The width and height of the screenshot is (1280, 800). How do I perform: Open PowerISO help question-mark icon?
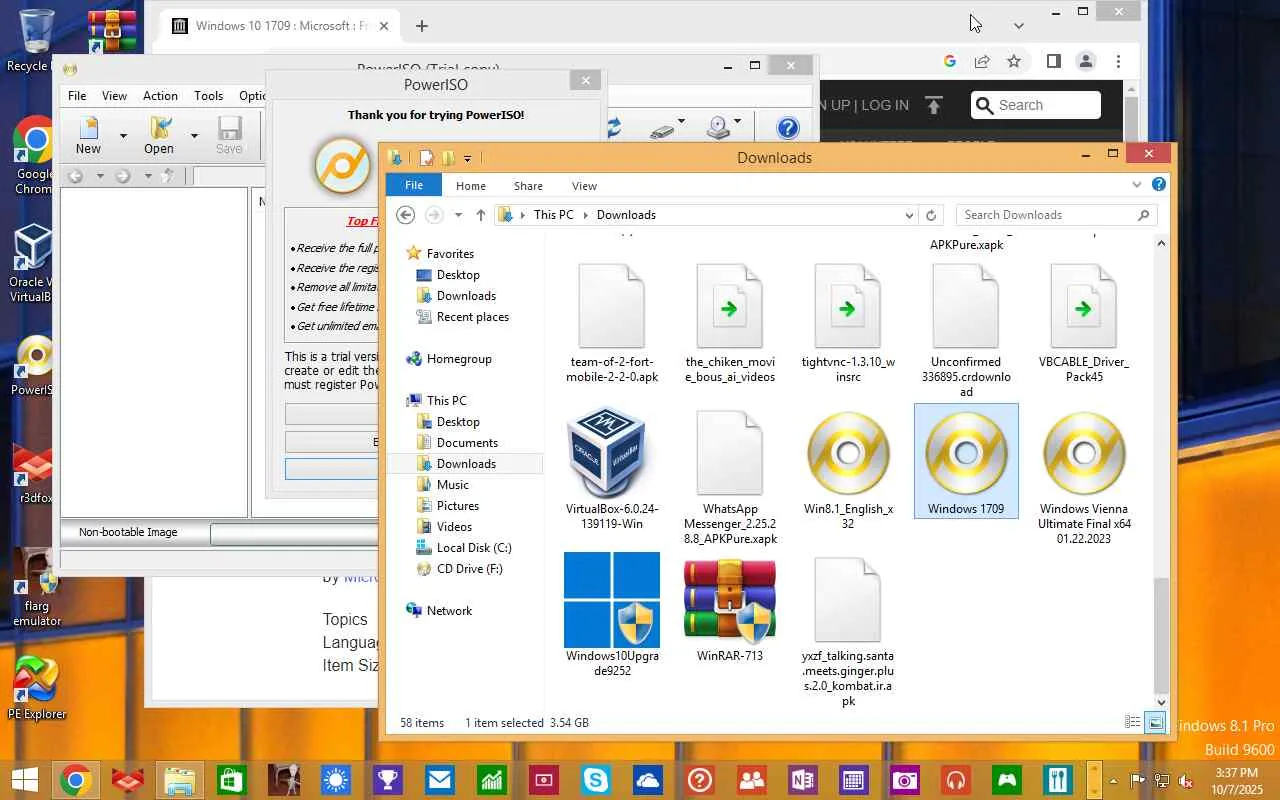coord(788,128)
